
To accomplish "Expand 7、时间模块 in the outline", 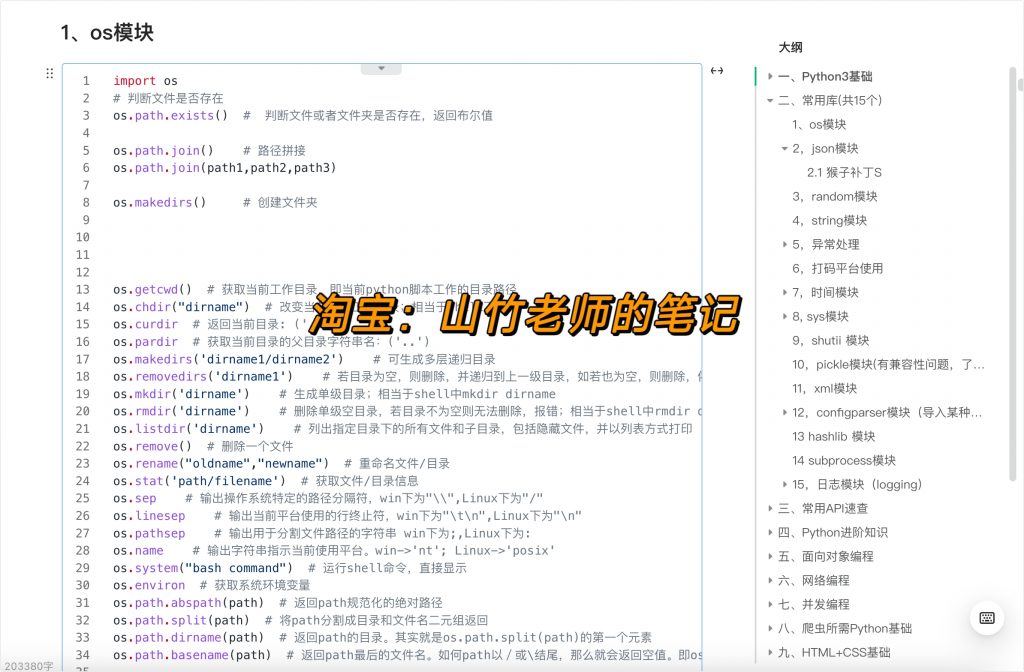I will (783, 292).
